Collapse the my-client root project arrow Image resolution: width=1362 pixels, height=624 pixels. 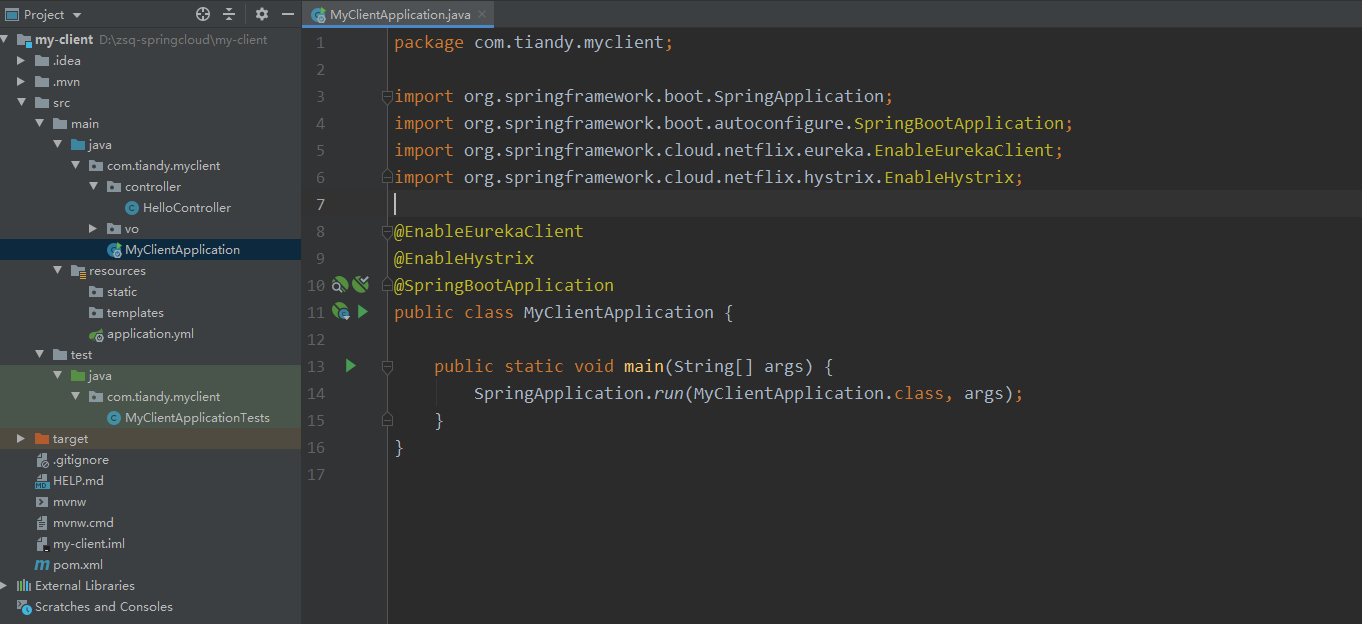pos(6,40)
